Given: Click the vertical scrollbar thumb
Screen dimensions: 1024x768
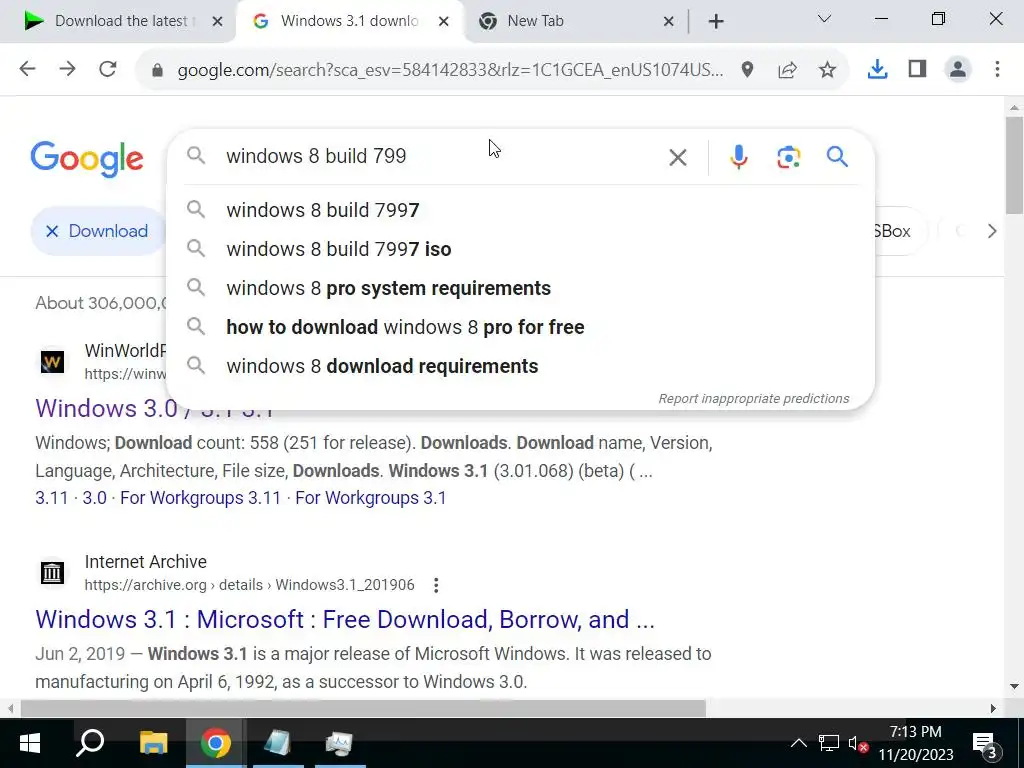Looking at the screenshot, I should 1014,165.
